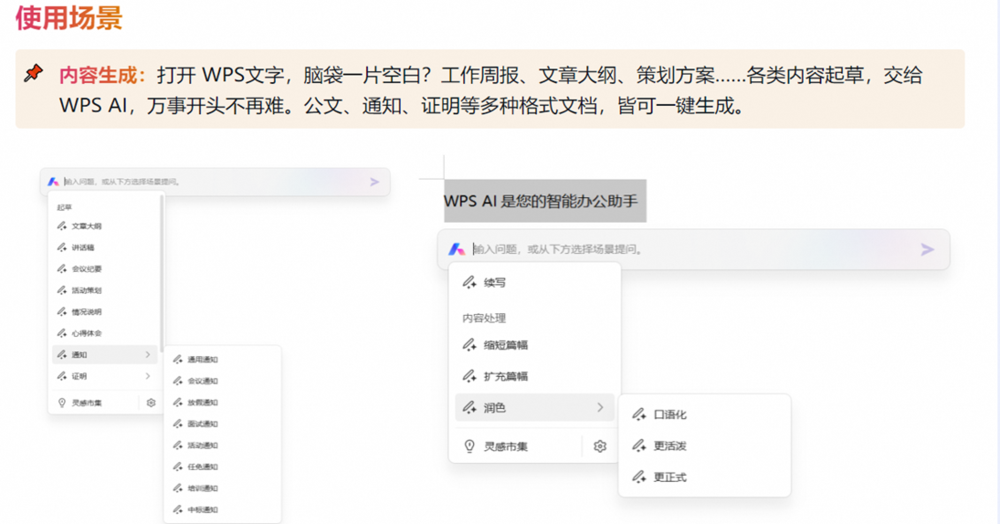The image size is (1000, 524).
Task: Click the pen icon beside 扩充篇幅
Action: click(469, 376)
